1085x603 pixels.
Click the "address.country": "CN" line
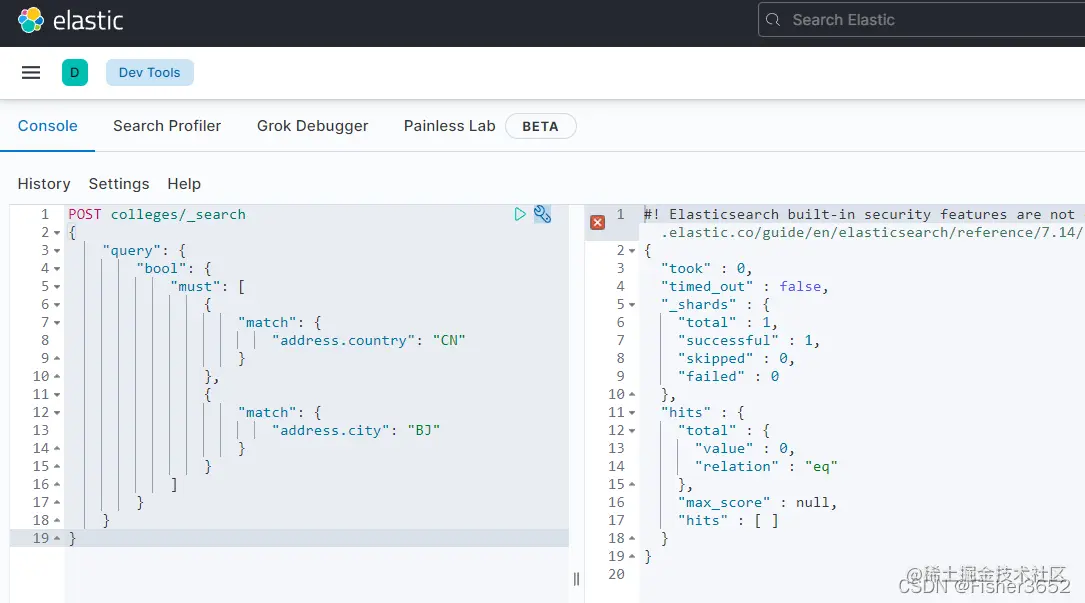368,341
